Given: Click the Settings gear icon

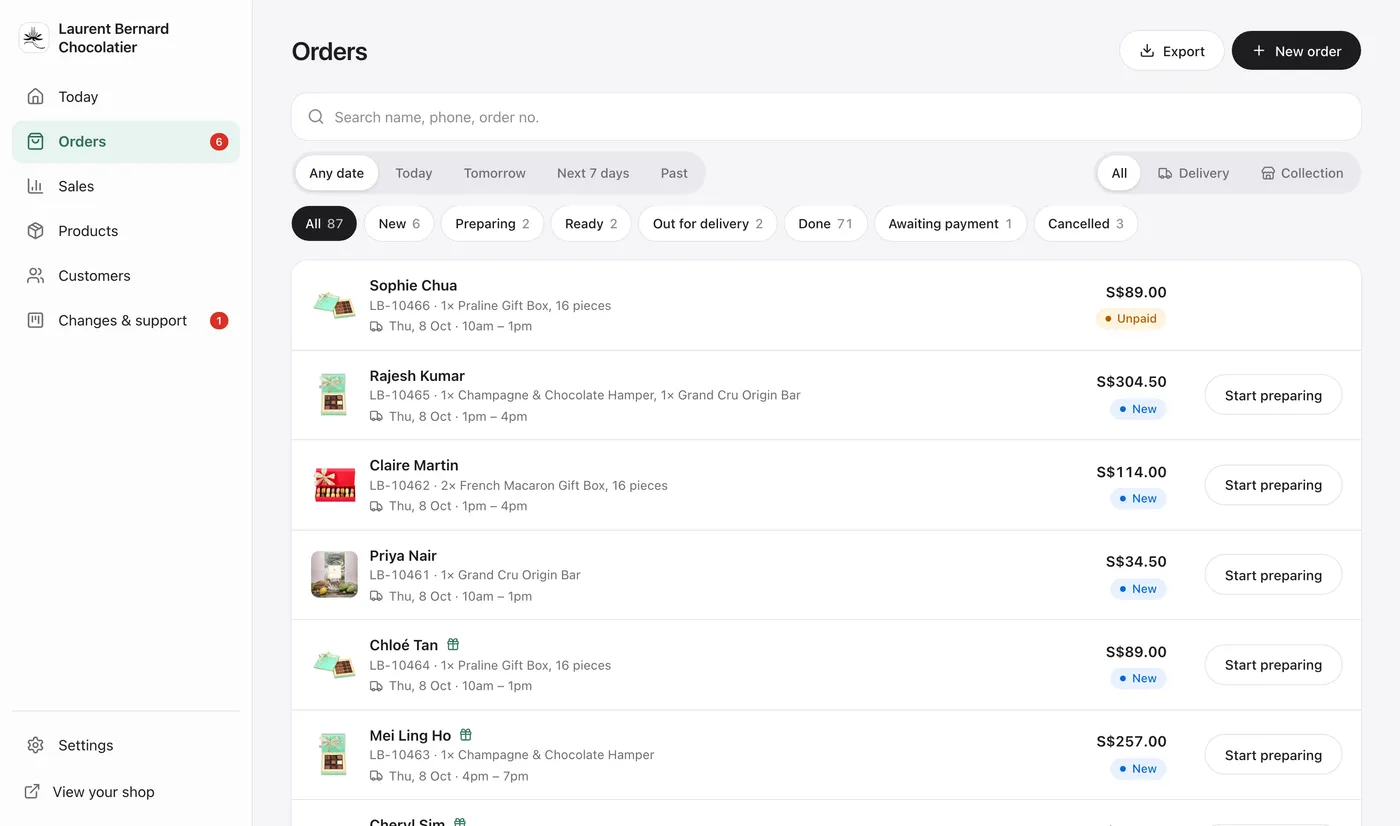Looking at the screenshot, I should coord(35,745).
